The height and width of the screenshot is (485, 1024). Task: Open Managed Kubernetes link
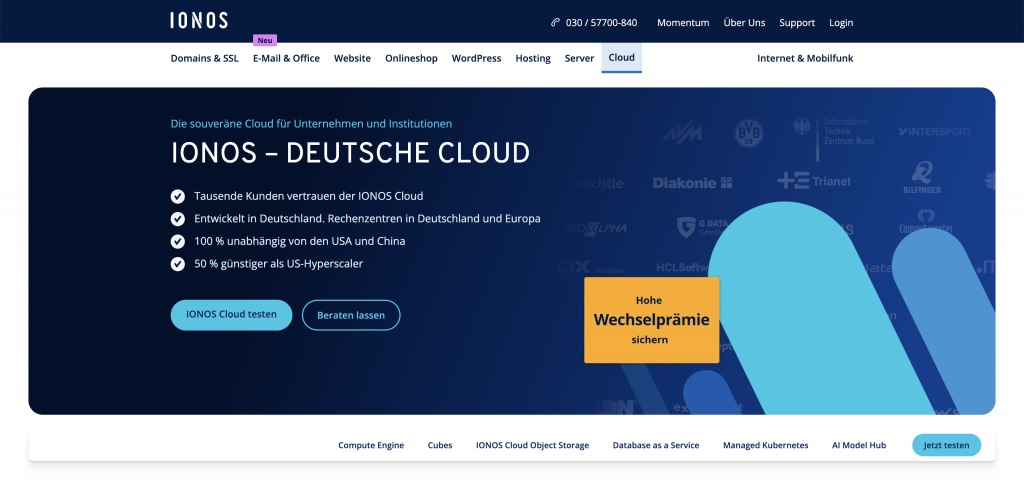point(765,445)
